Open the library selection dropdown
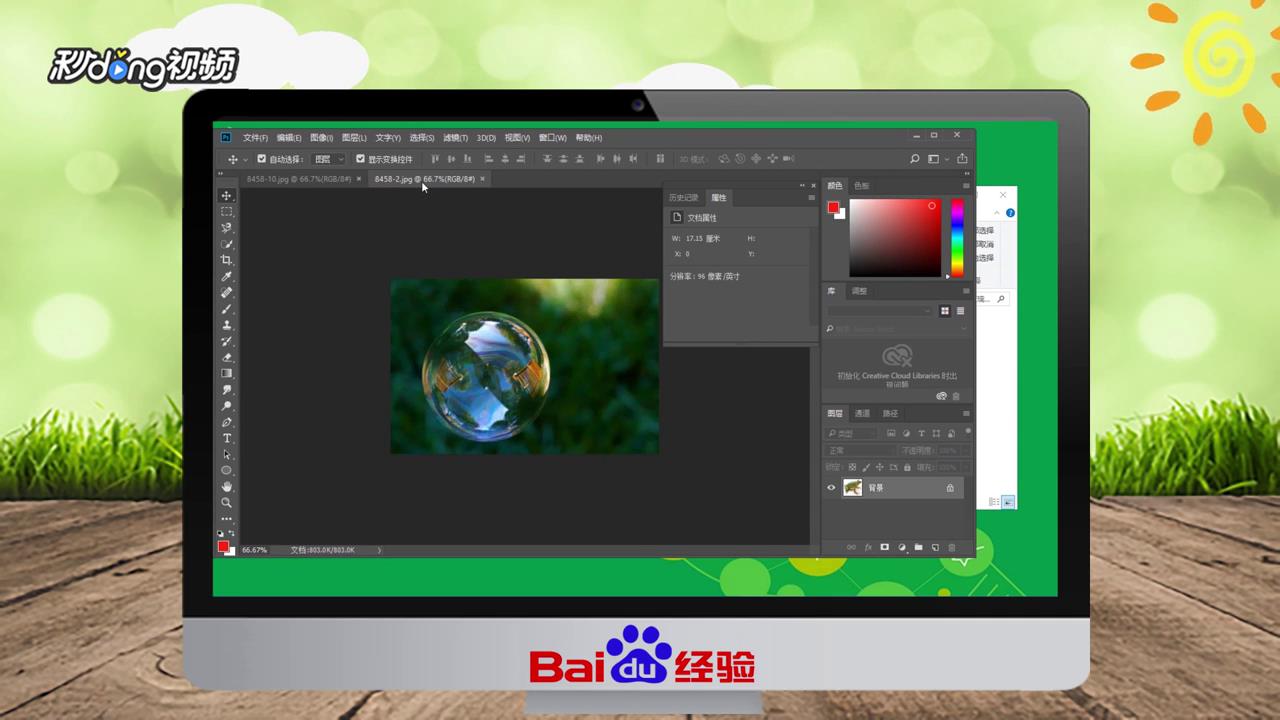The image size is (1280, 720). [x=880, y=311]
